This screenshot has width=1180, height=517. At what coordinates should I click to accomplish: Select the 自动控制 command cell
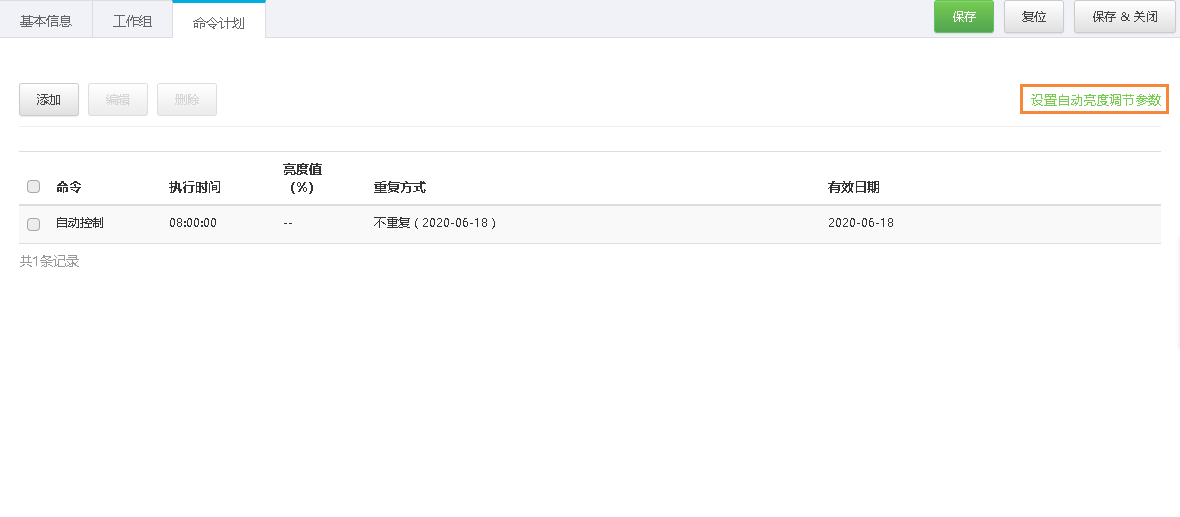click(x=80, y=223)
